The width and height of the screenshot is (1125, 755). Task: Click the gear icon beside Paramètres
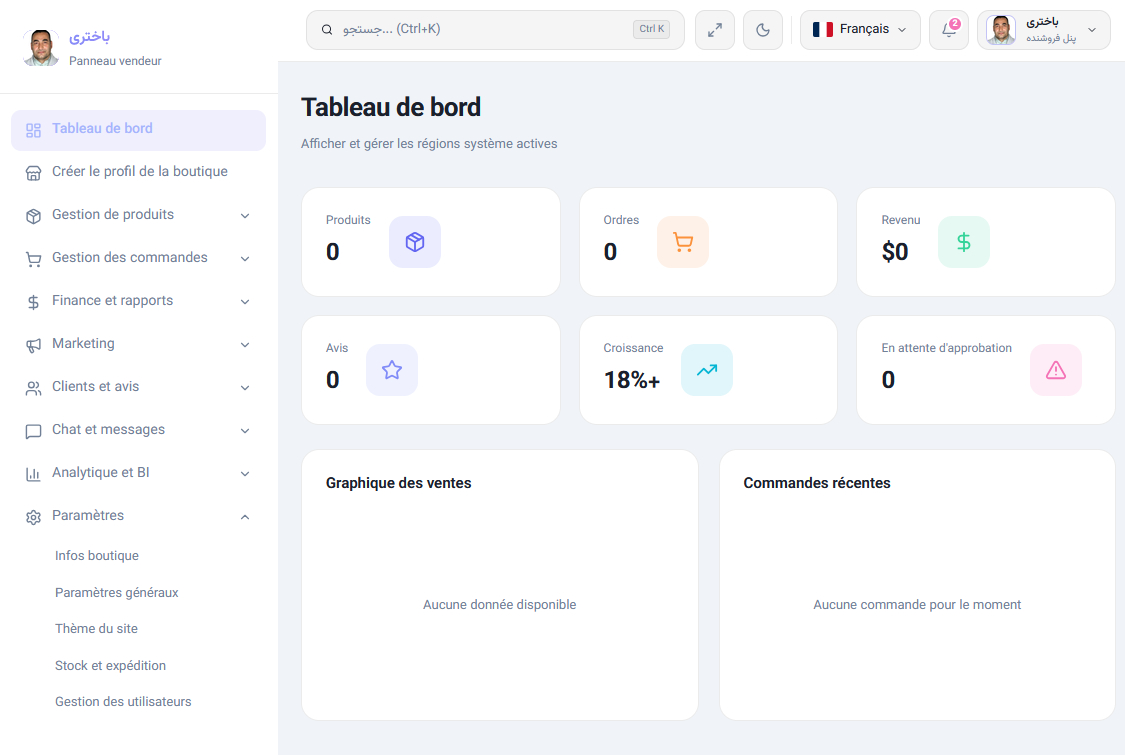(x=33, y=517)
